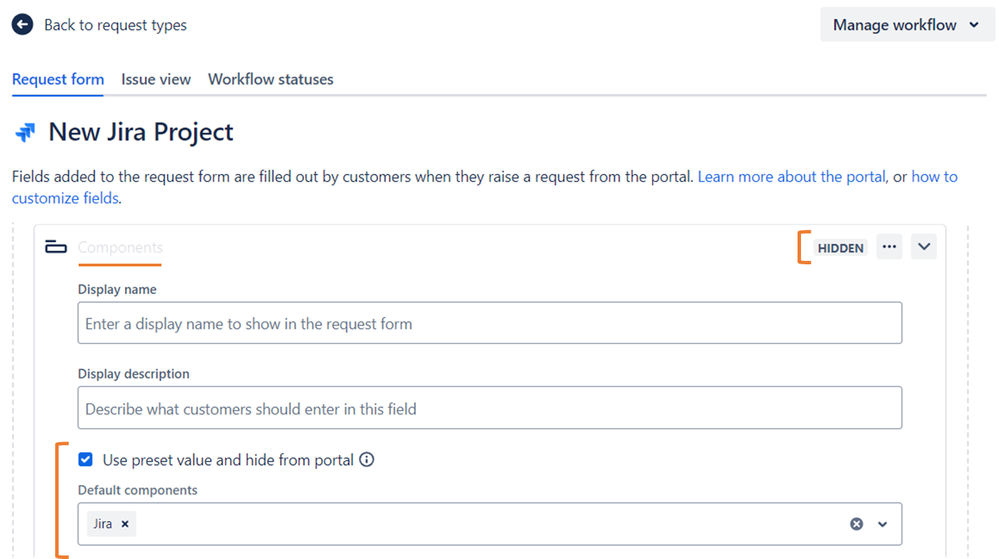Go back to request types
This screenshot has height=559, width=999.
click(115, 25)
